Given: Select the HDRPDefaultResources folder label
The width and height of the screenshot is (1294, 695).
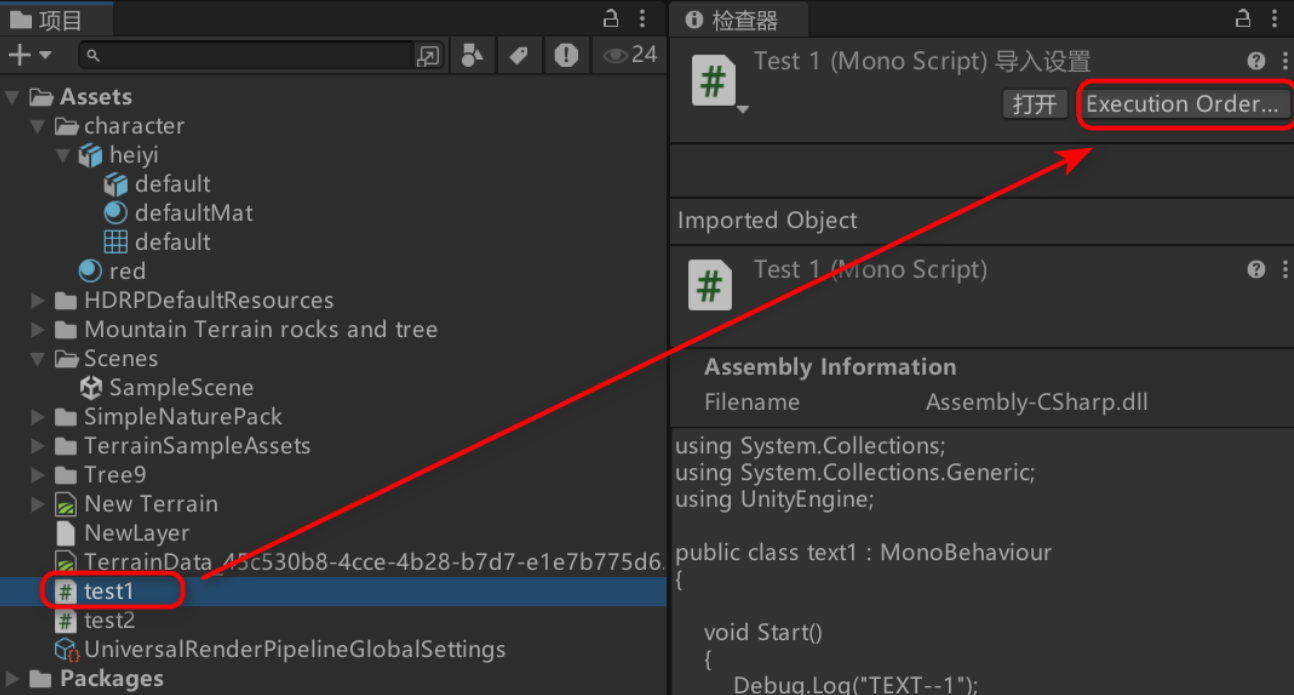Looking at the screenshot, I should [x=209, y=300].
